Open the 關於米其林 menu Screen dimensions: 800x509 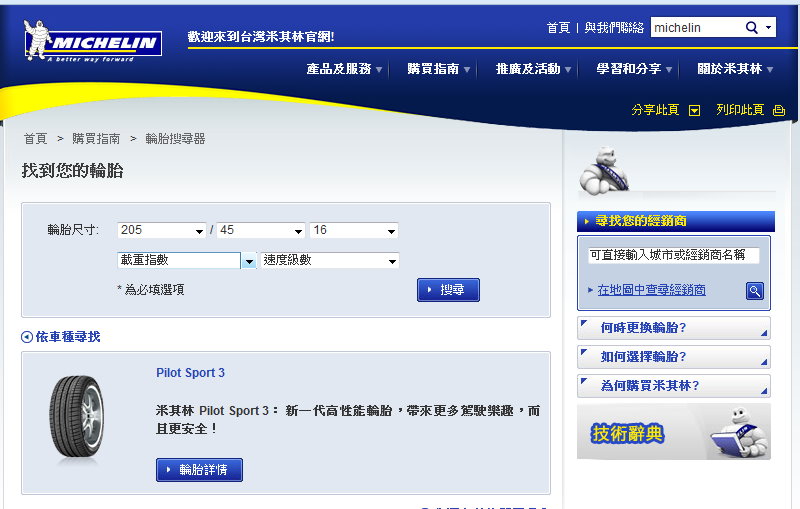click(x=735, y=69)
